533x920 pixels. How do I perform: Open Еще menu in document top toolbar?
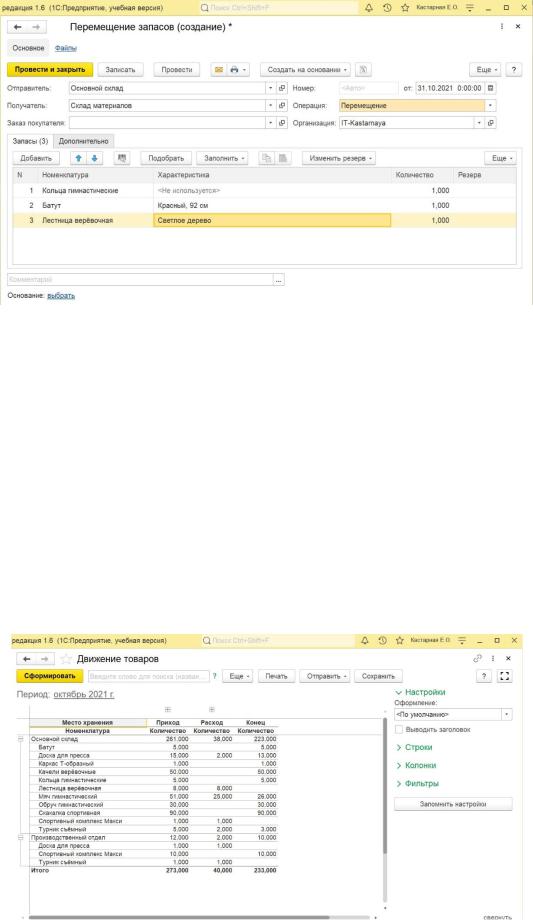pyautogui.click(x=485, y=69)
